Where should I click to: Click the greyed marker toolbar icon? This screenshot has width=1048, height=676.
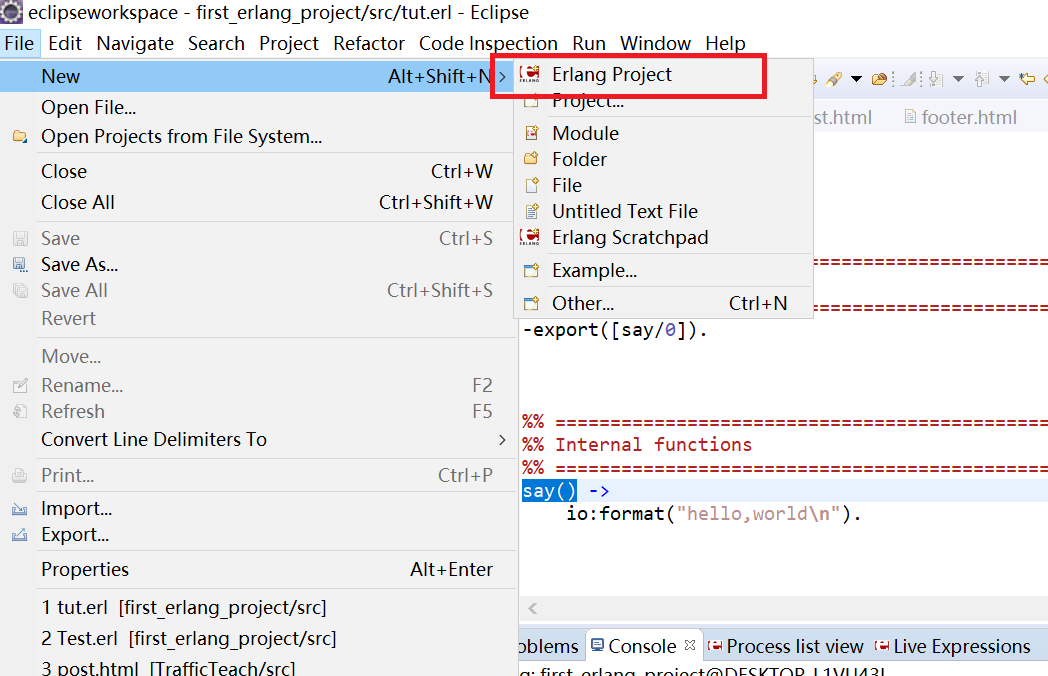click(909, 80)
